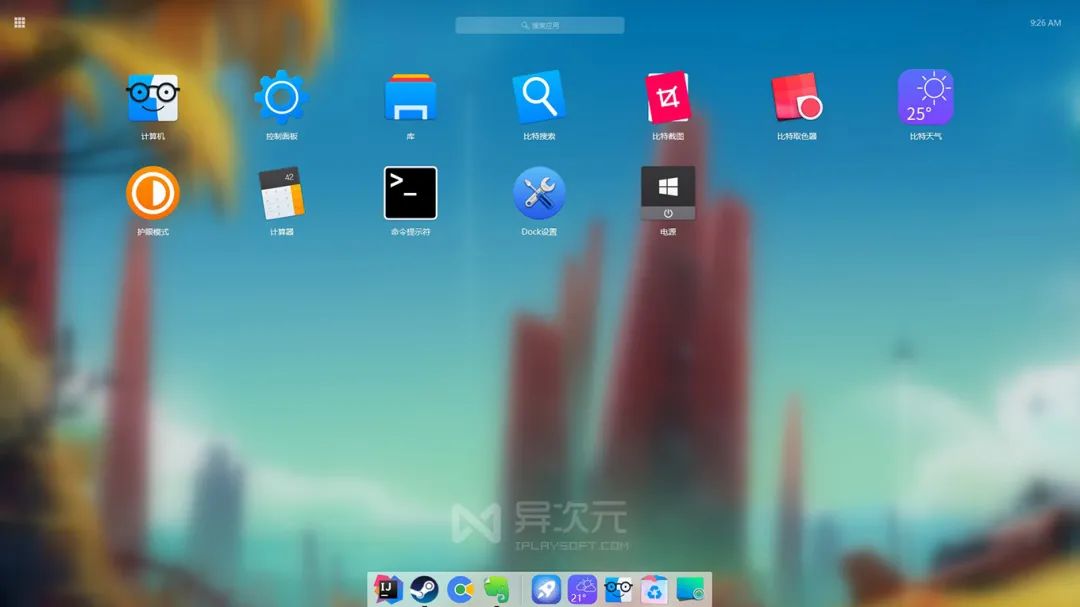Open Steam from the dock
This screenshot has width=1080, height=607.
click(x=424, y=590)
